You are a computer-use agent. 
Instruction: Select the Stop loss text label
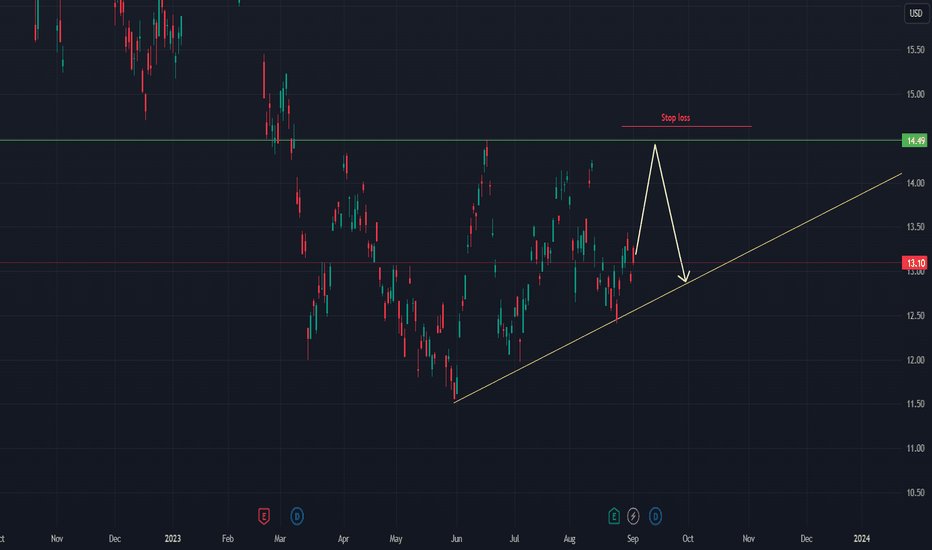point(676,118)
